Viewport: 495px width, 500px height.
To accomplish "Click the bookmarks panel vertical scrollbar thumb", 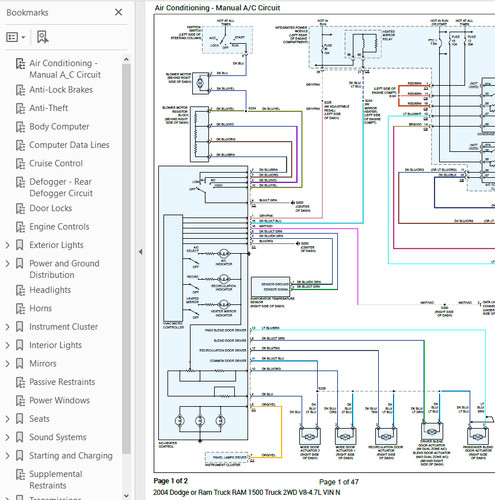I will (126, 259).
